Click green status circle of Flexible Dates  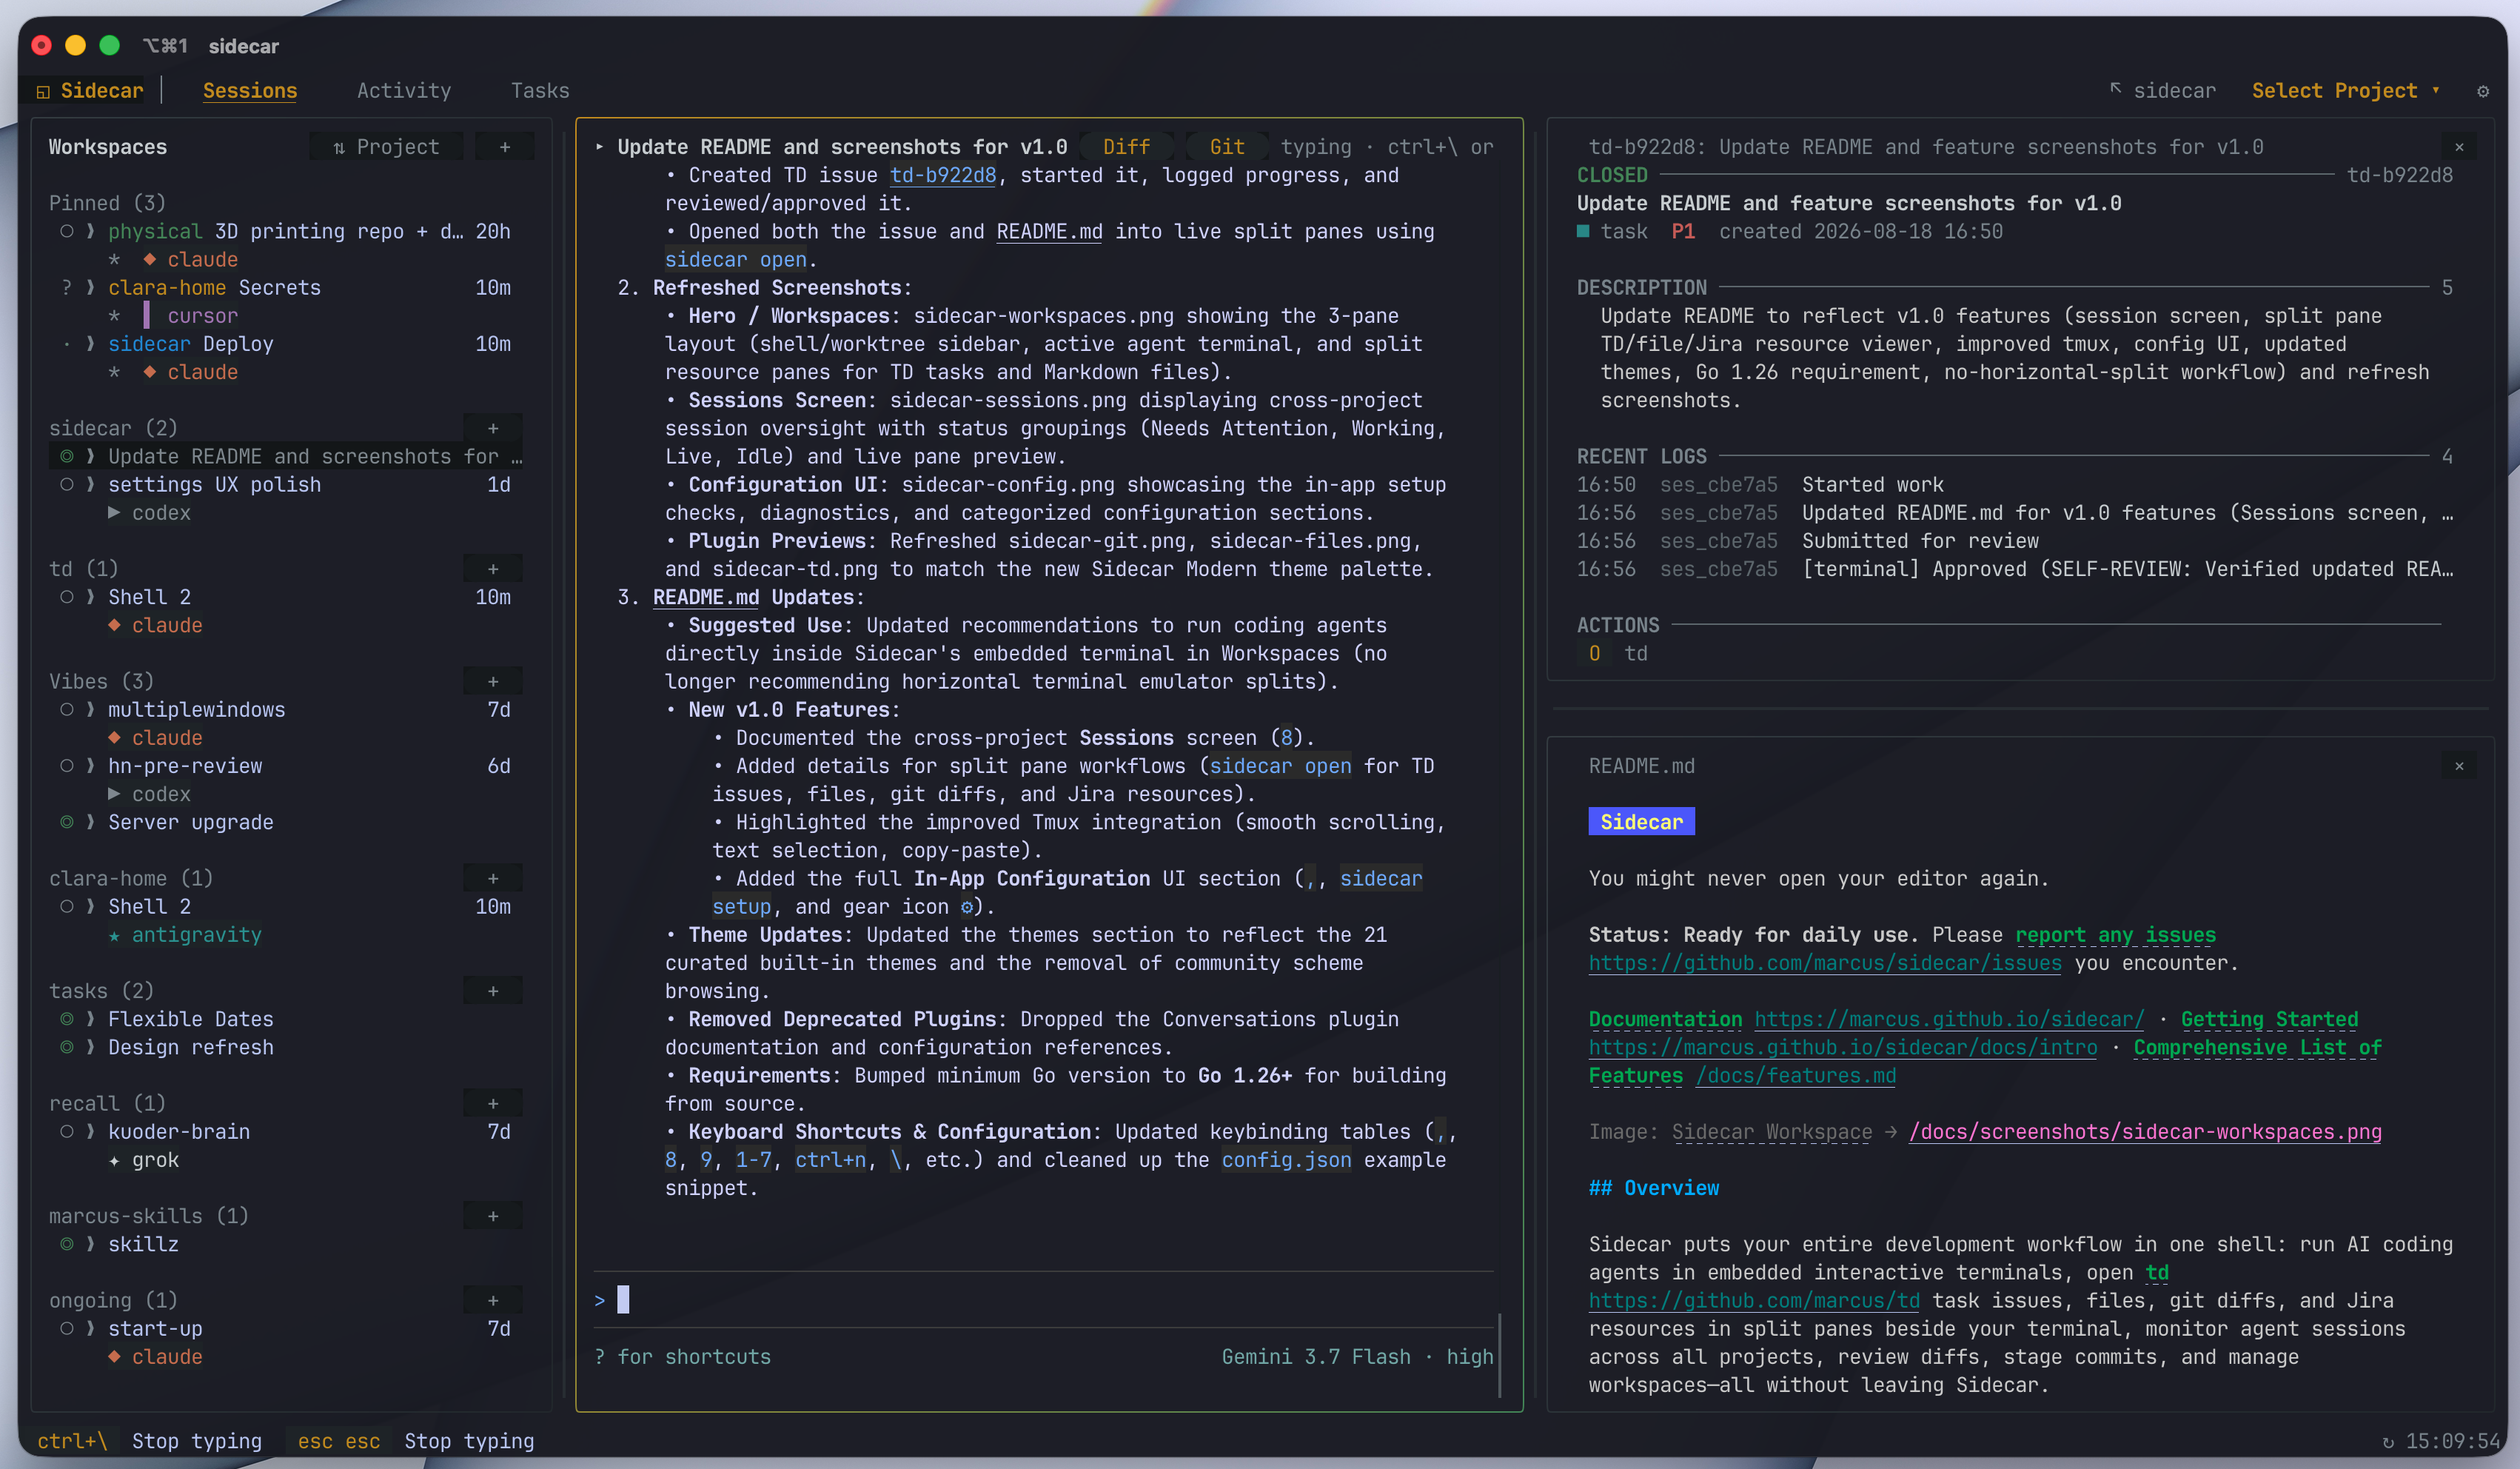coord(66,1019)
